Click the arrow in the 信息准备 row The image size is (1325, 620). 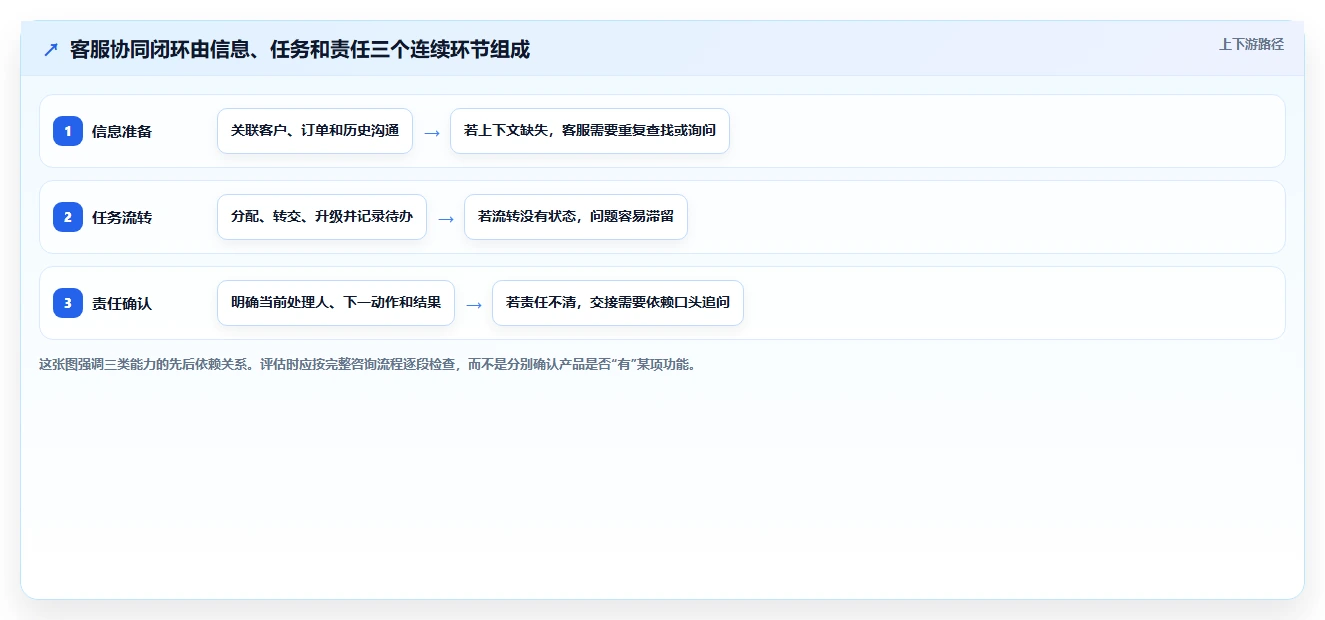pos(432,132)
